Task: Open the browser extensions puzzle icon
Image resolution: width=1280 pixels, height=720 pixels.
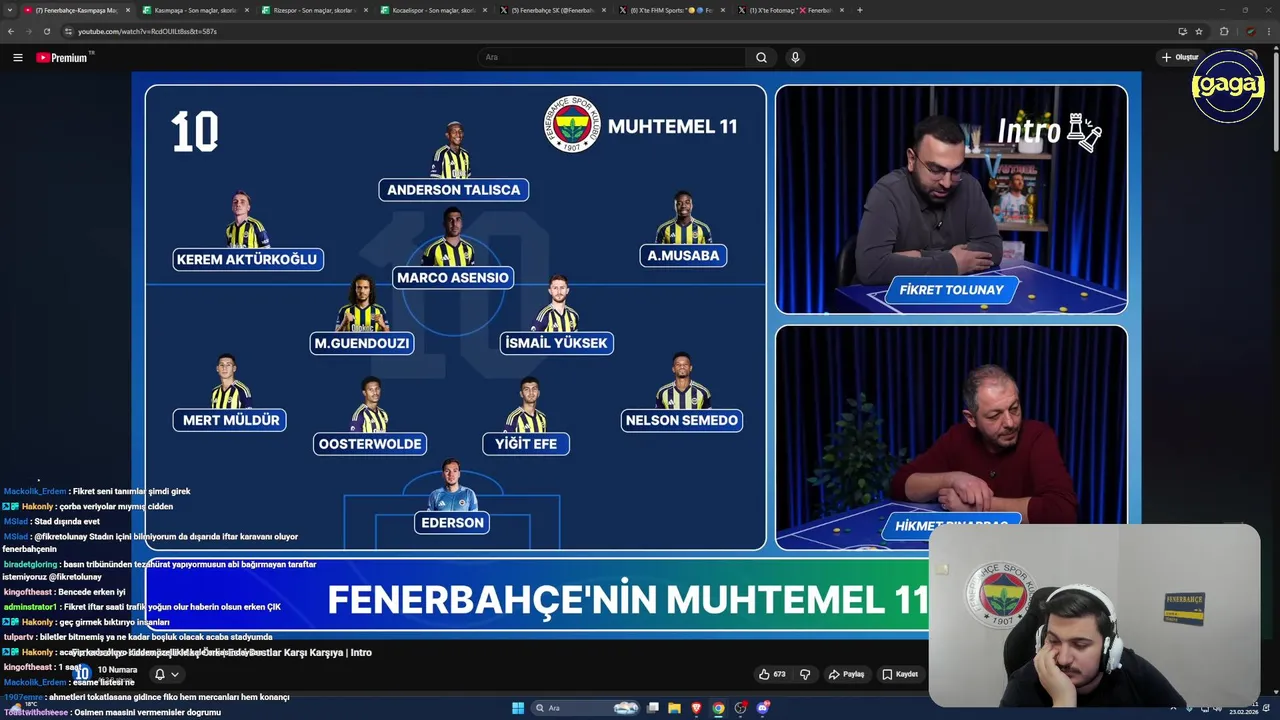Action: coord(1224,31)
